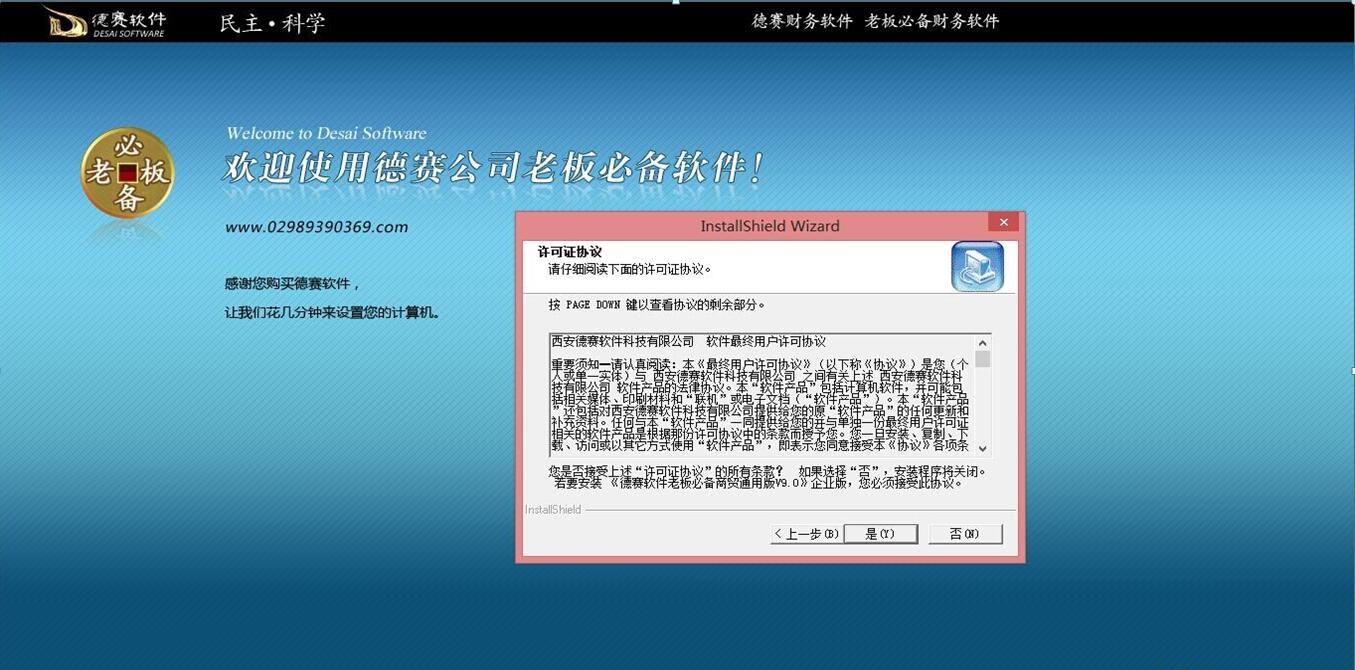
Task: Click the computer installer icon in the dialog
Action: [x=977, y=267]
